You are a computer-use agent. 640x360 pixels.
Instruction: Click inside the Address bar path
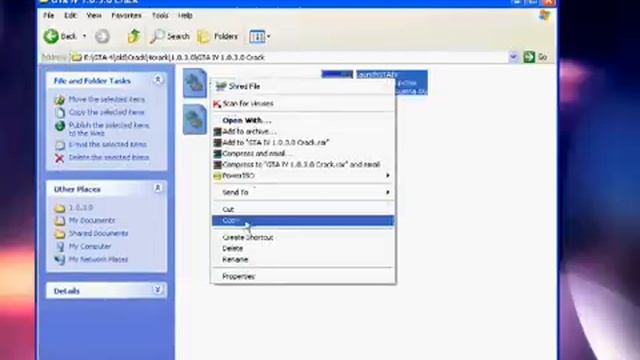click(290, 57)
